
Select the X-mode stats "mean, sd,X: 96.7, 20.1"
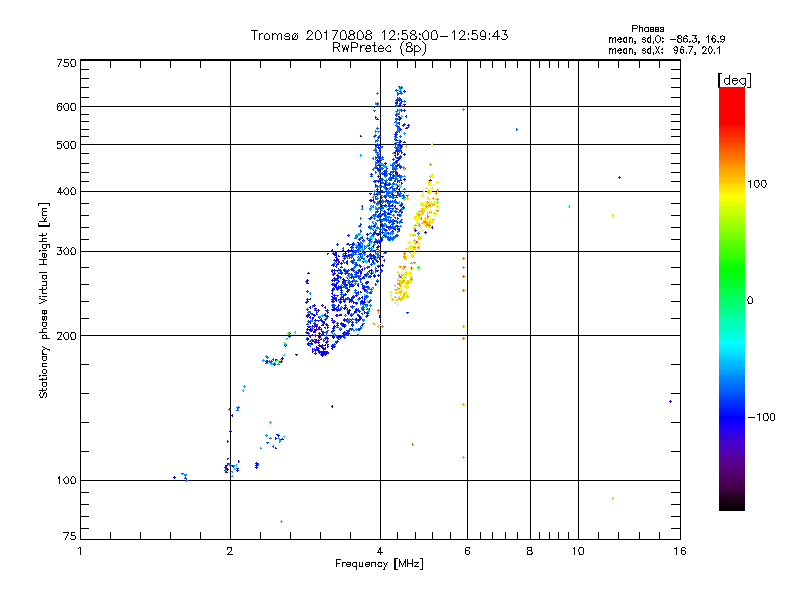pos(664,50)
